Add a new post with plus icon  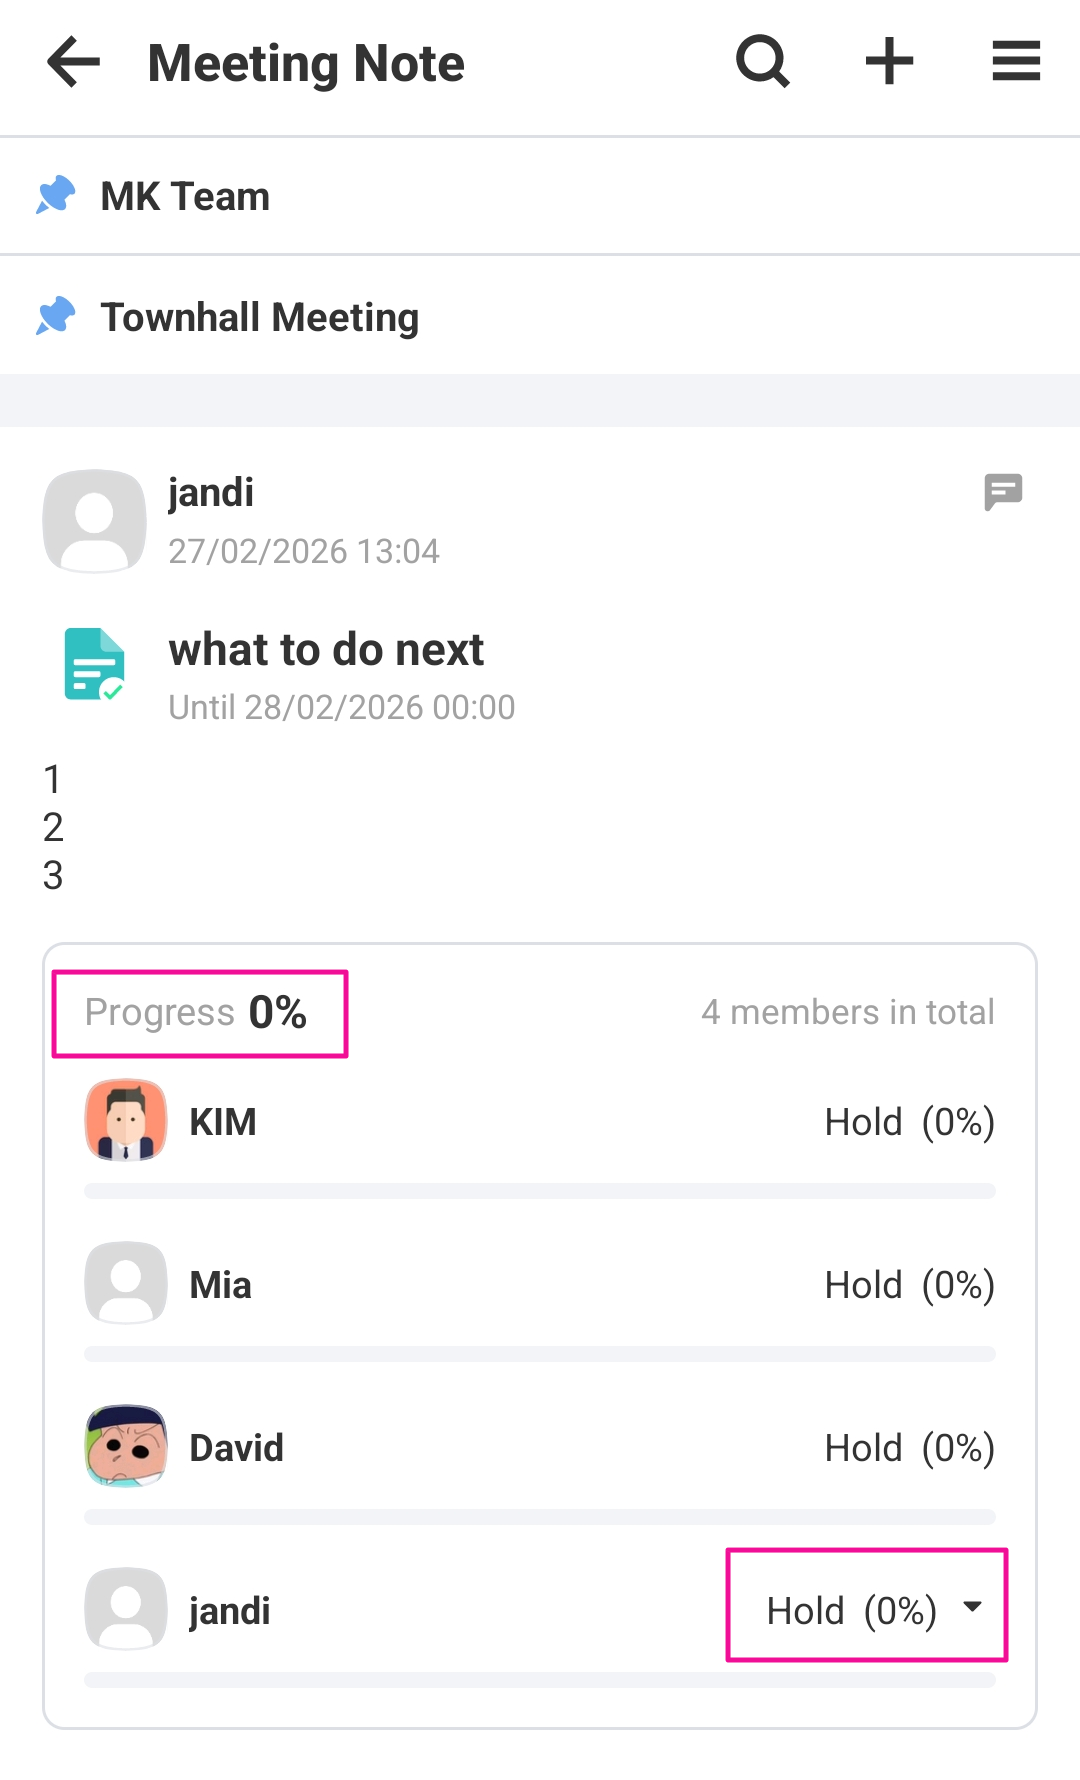point(889,62)
